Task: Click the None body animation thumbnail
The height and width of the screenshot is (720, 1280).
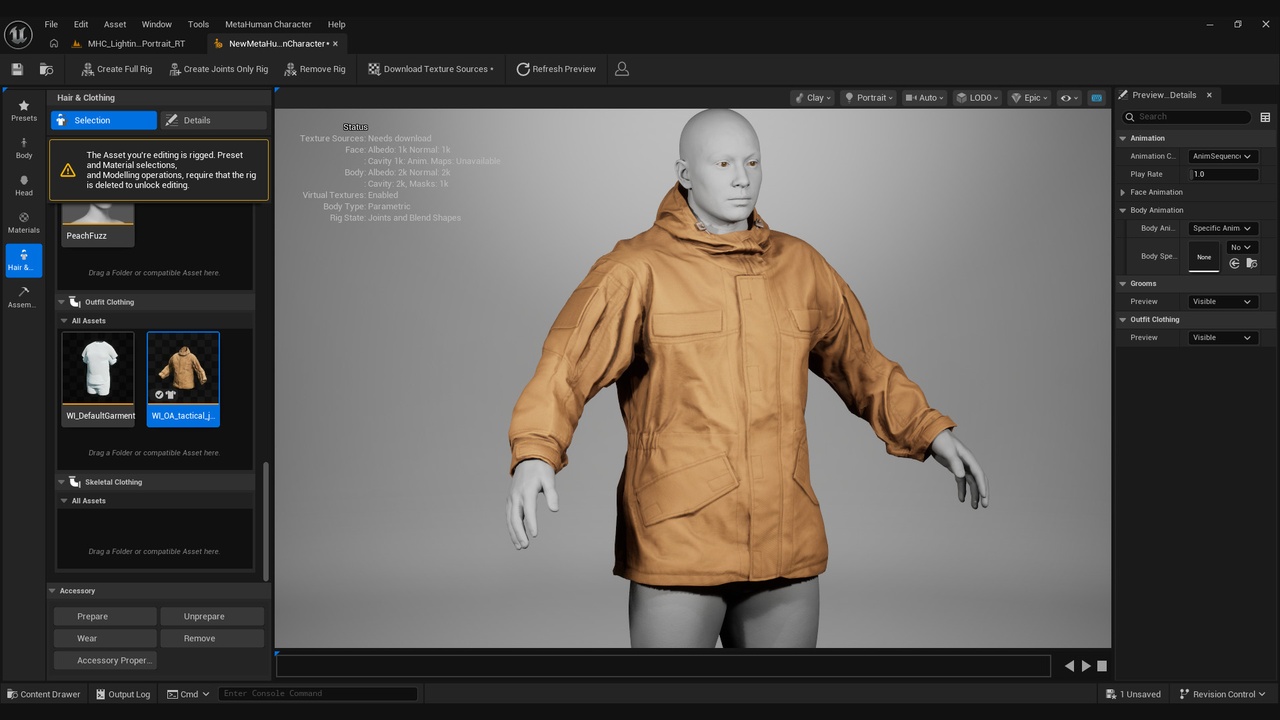Action: [1204, 256]
